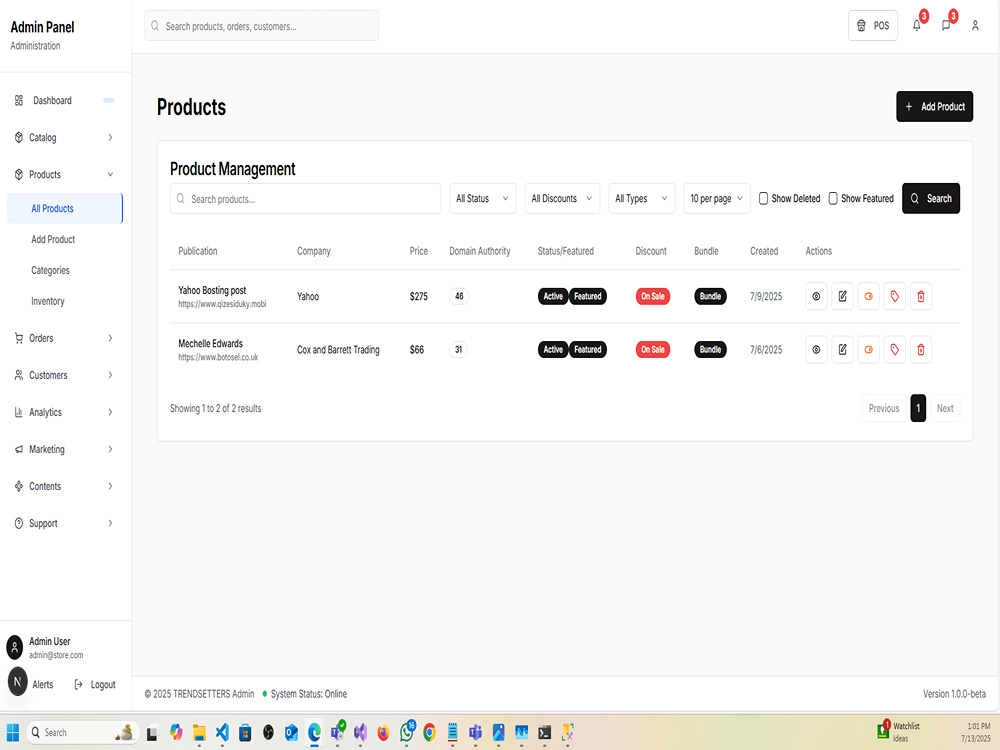
Task: Open Alerts in sidebar footer
Action: point(43,684)
